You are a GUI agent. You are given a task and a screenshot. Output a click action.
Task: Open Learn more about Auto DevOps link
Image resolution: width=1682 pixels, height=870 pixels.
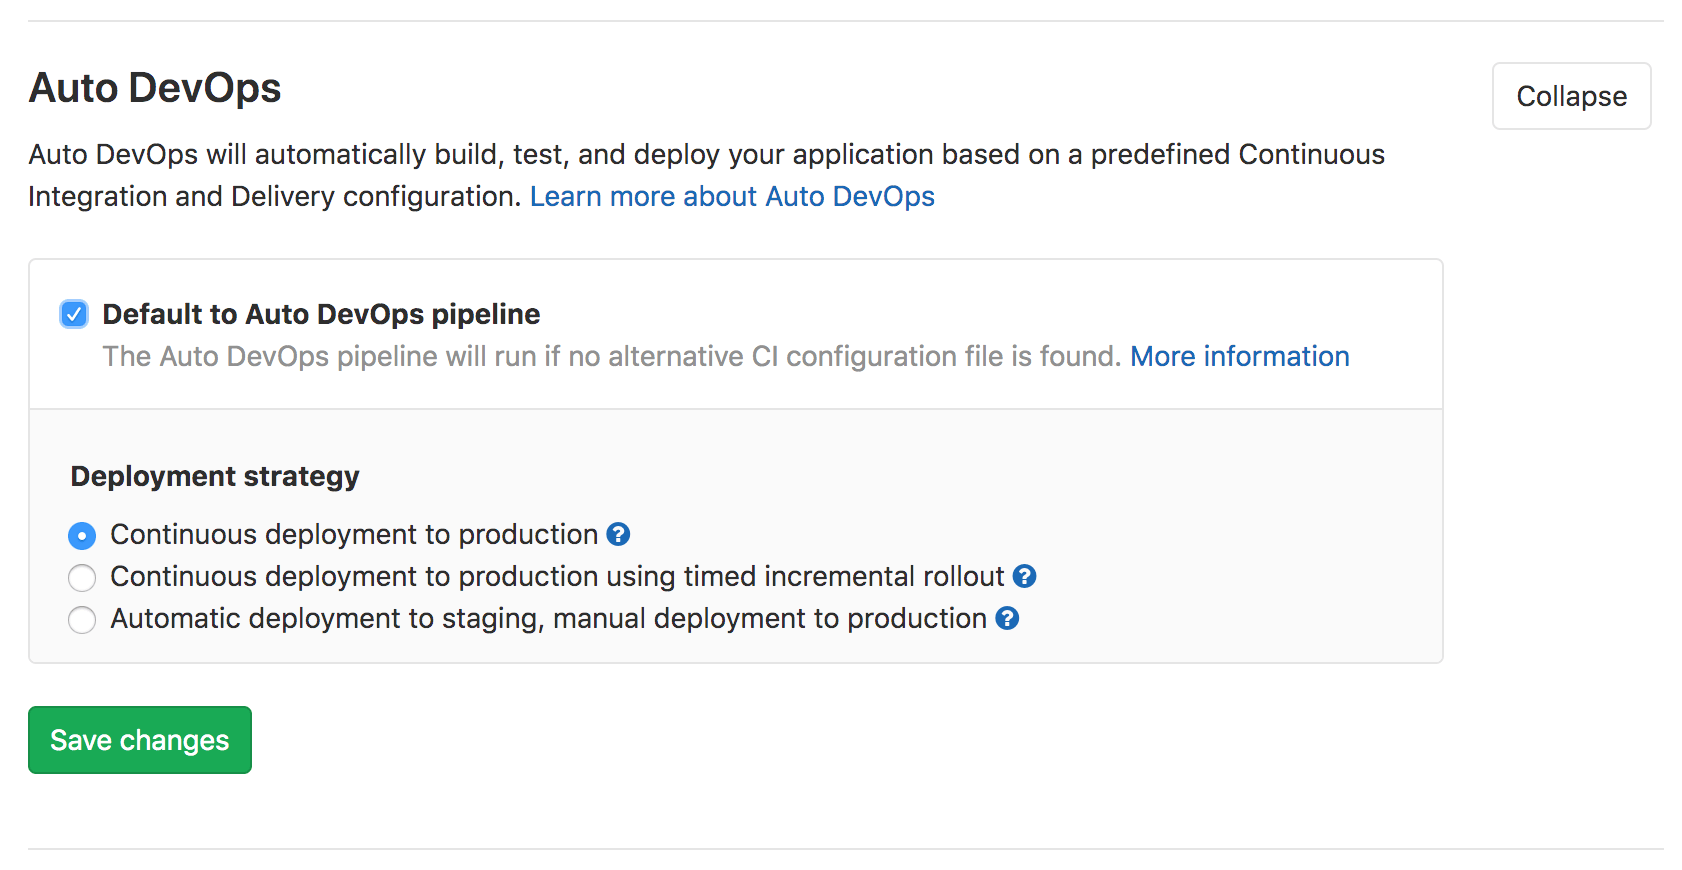coord(731,197)
